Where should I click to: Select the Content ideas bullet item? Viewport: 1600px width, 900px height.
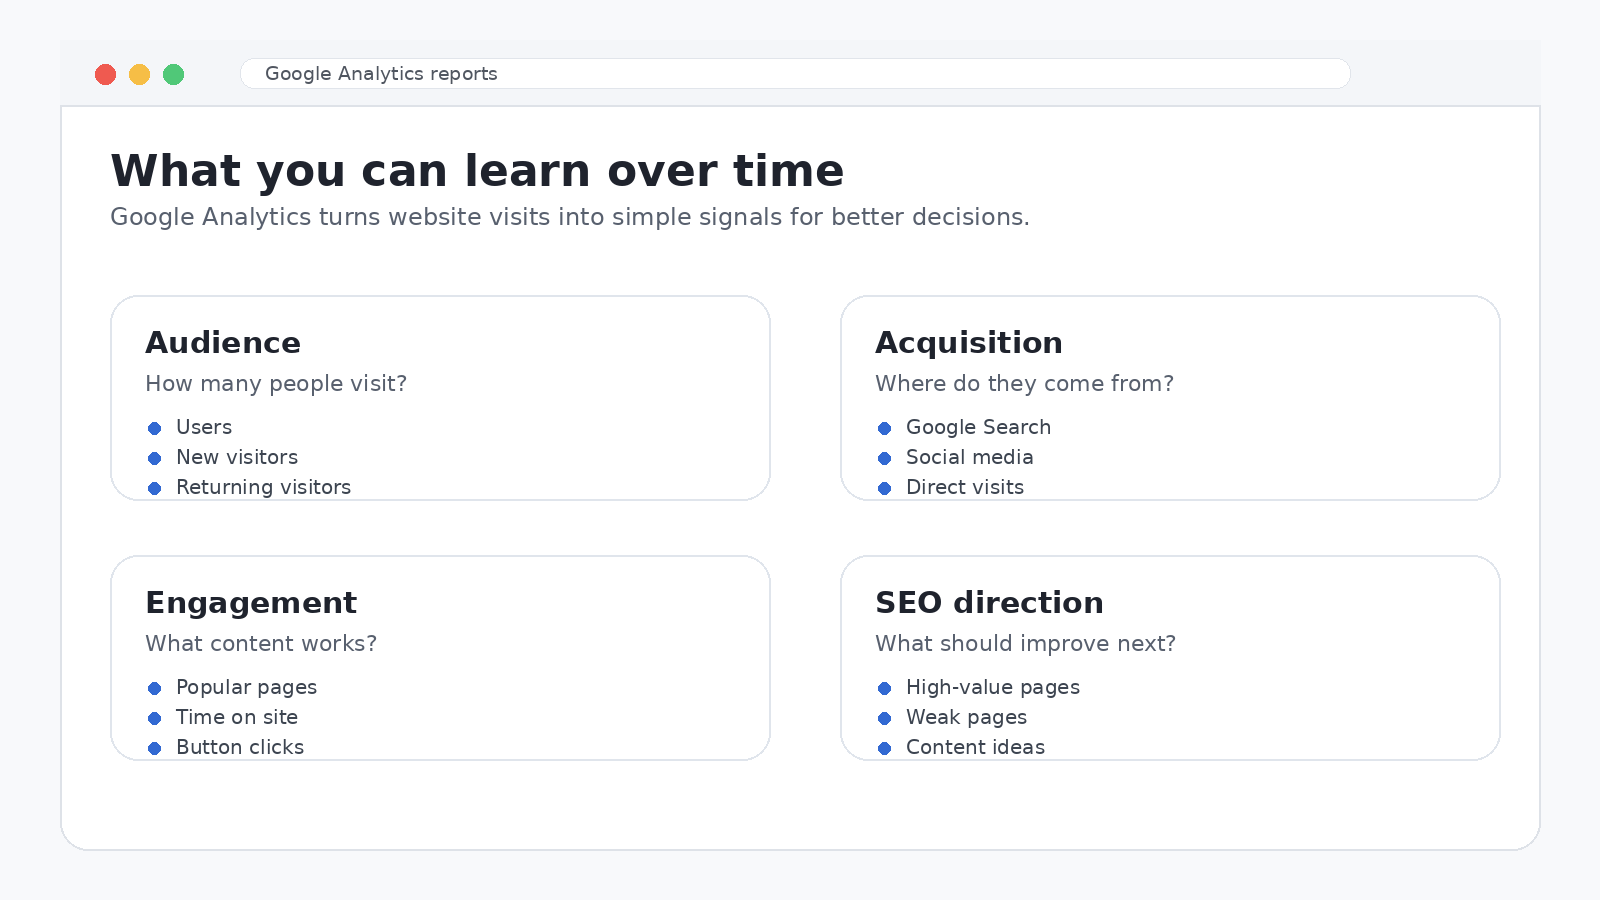[x=961, y=747]
